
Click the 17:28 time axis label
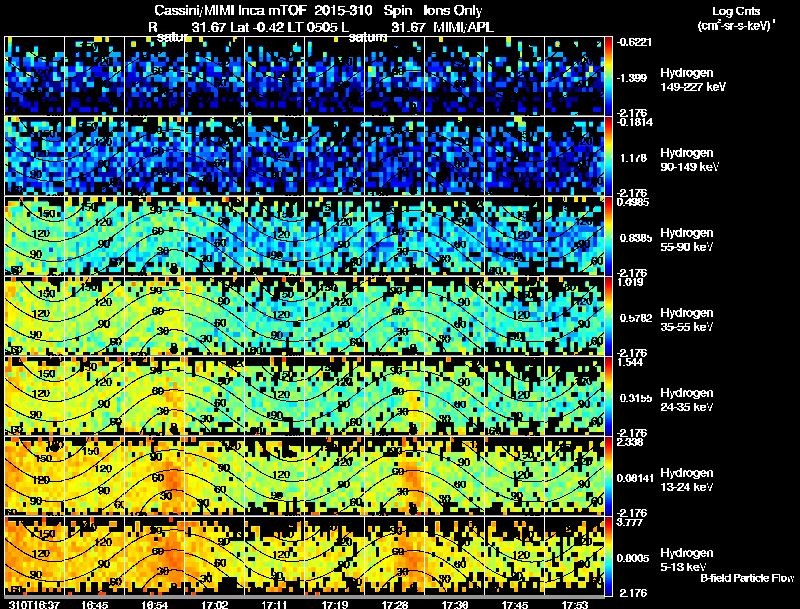tap(395, 605)
